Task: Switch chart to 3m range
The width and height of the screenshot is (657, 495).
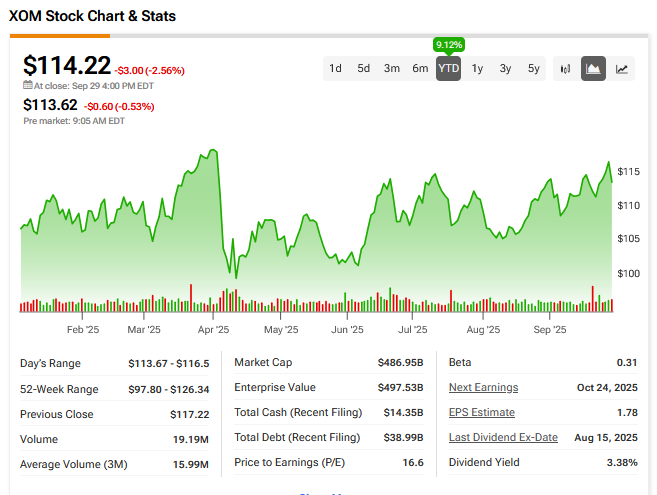Action: [x=392, y=68]
